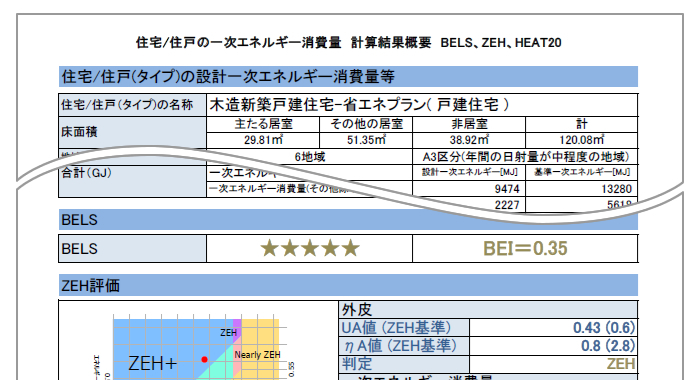Select the ZEH+ region in the chart
This screenshot has height=380, width=700.
pyautogui.click(x=152, y=363)
